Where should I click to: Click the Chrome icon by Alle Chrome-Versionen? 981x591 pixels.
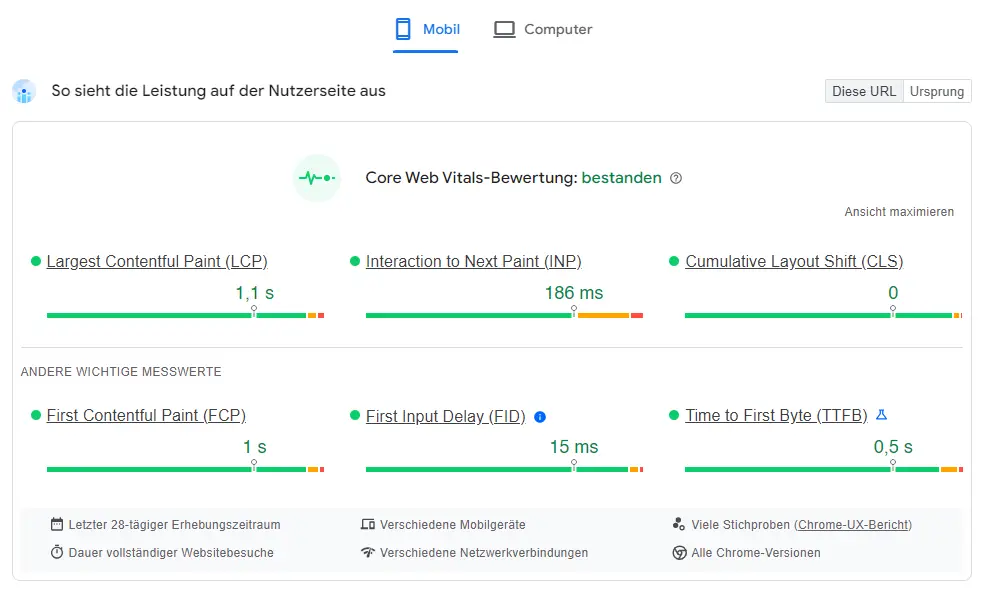(679, 553)
